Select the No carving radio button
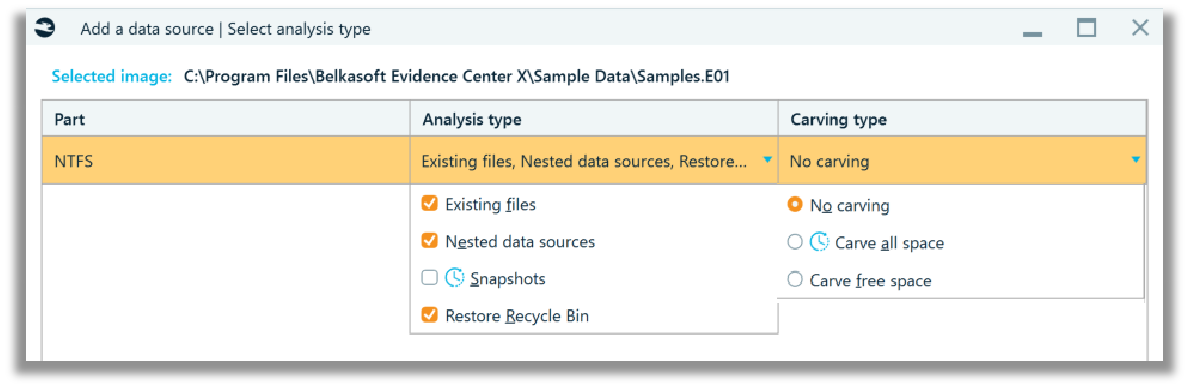The width and height of the screenshot is (1191, 389). 795,205
